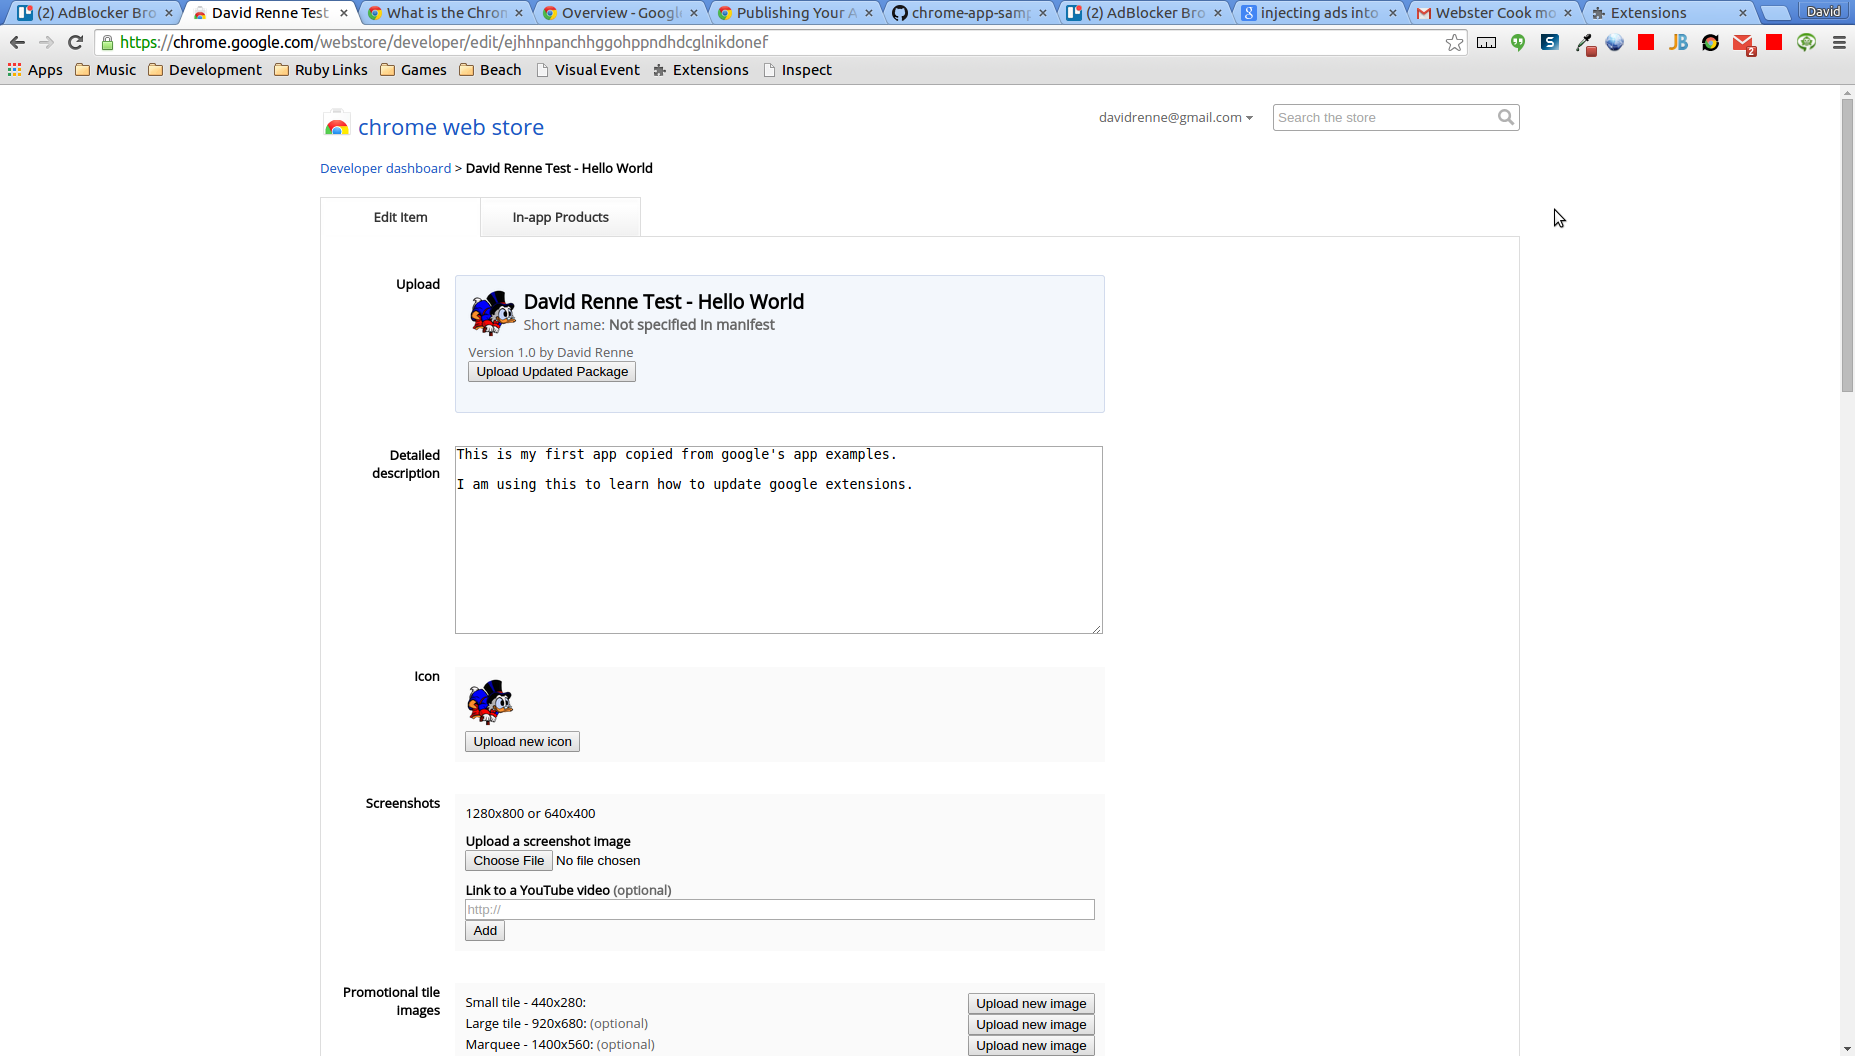
Task: Open the Games bookmarks folder
Action: coord(413,70)
